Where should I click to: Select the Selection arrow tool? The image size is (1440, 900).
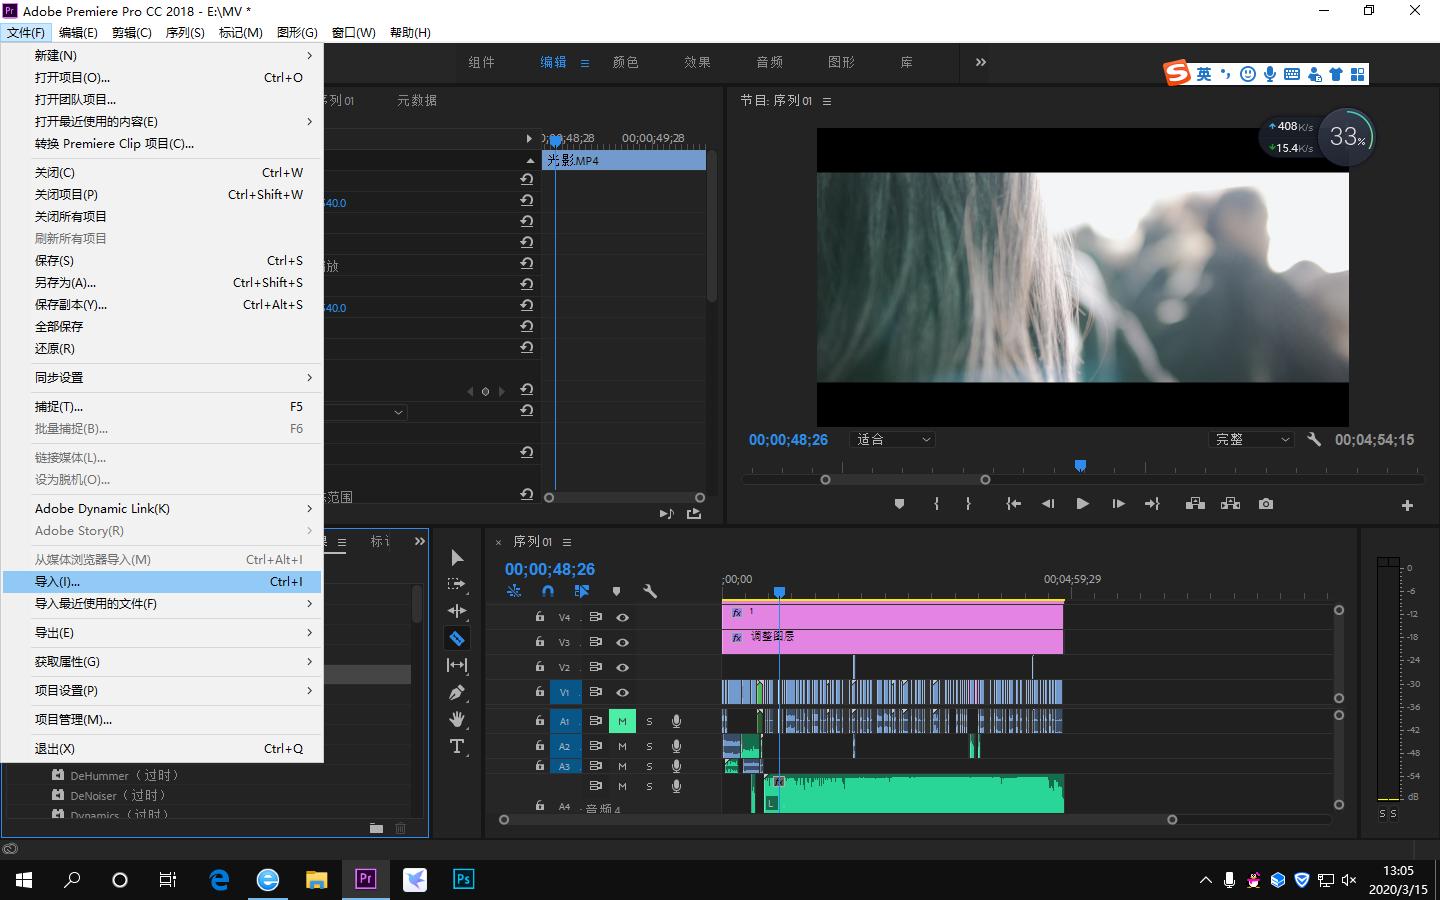click(x=457, y=557)
